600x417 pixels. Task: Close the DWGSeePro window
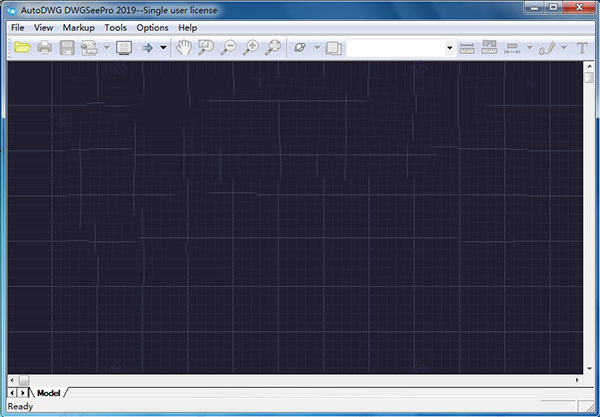[579, 7]
